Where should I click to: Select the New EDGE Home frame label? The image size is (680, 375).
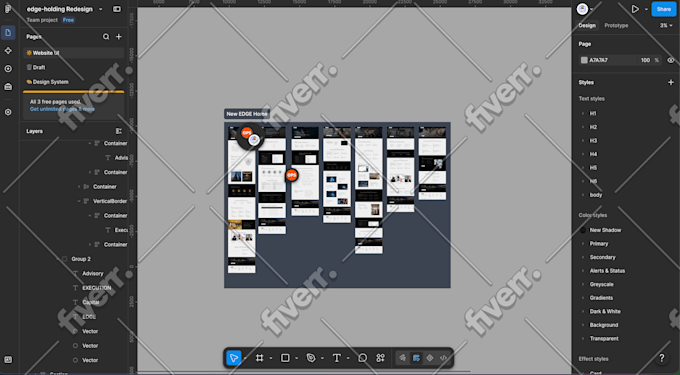click(x=247, y=114)
